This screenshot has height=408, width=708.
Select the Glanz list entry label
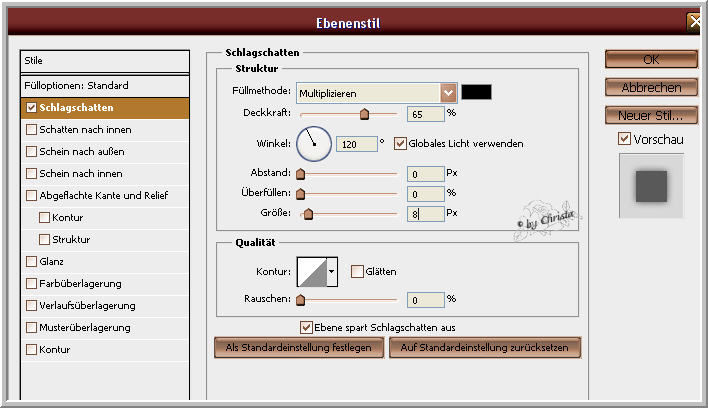(x=51, y=261)
